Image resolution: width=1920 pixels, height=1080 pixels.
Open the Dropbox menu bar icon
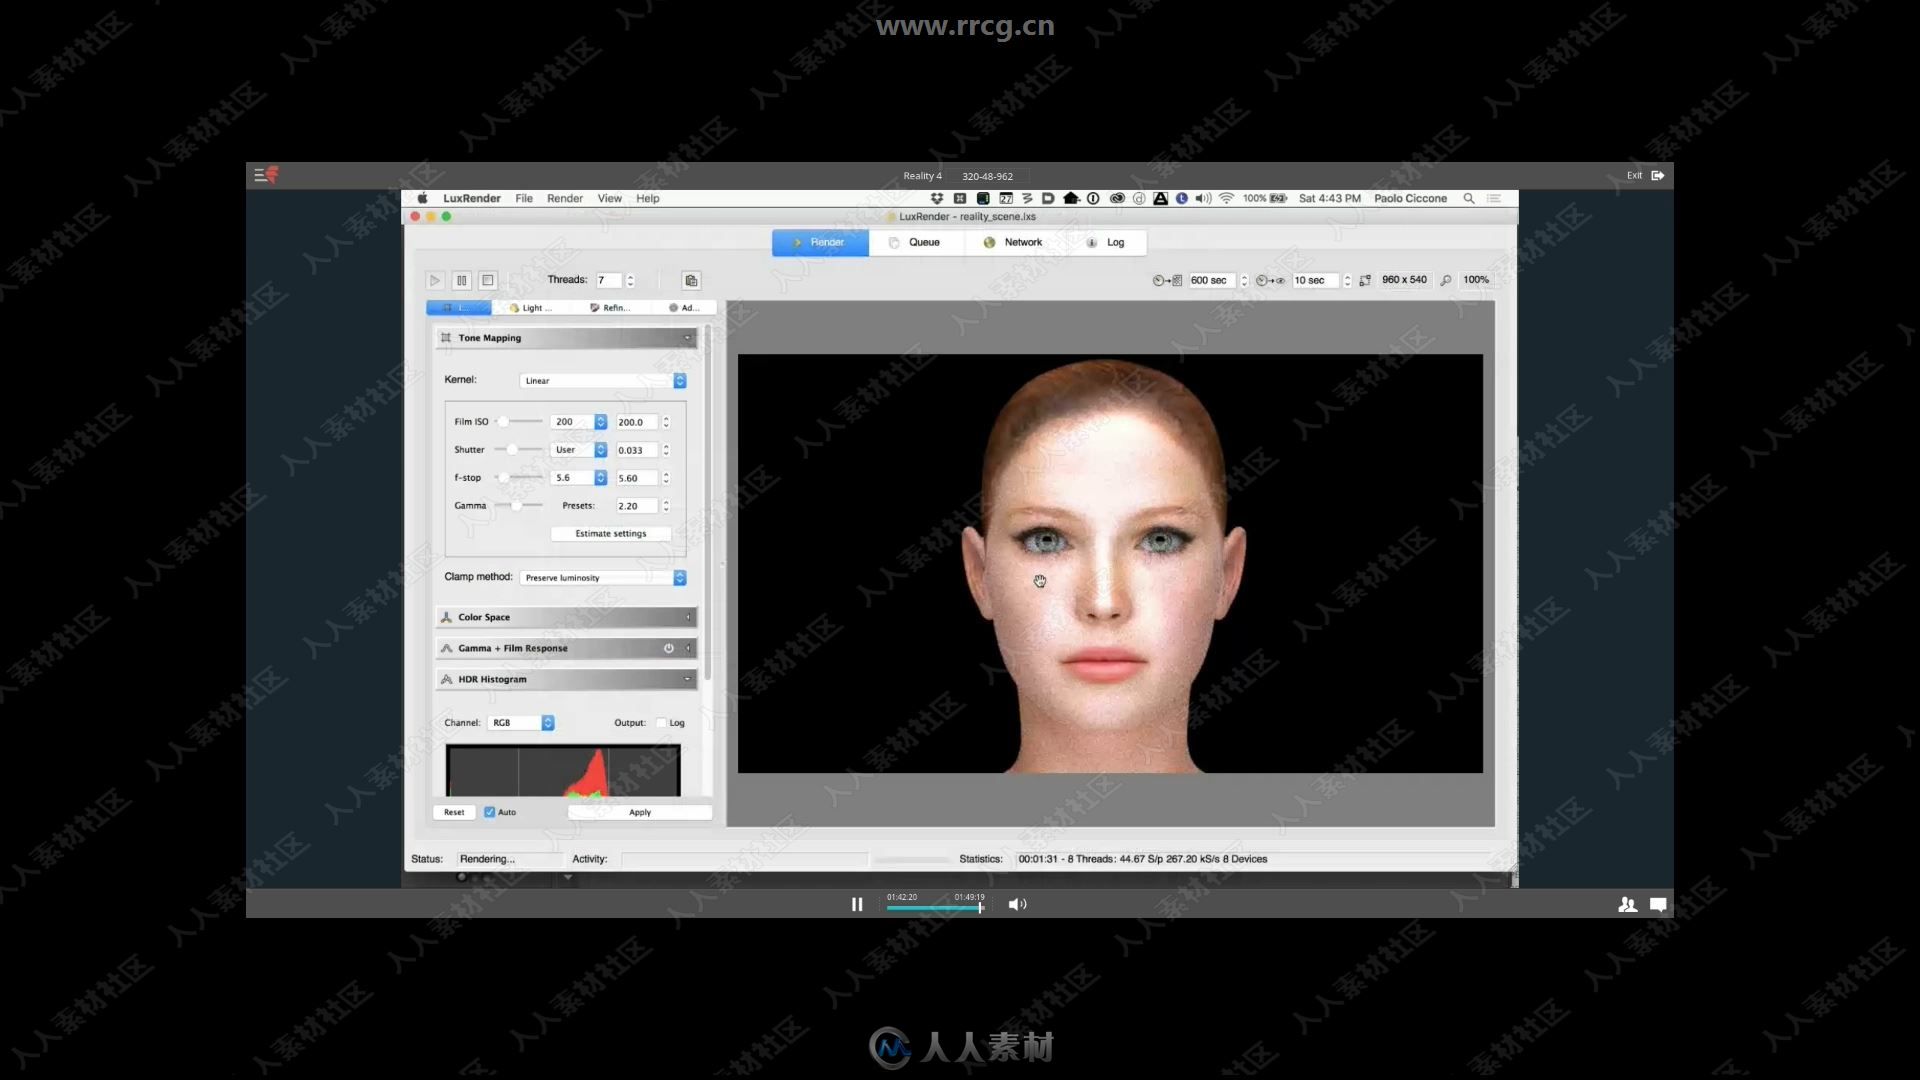[x=937, y=198]
